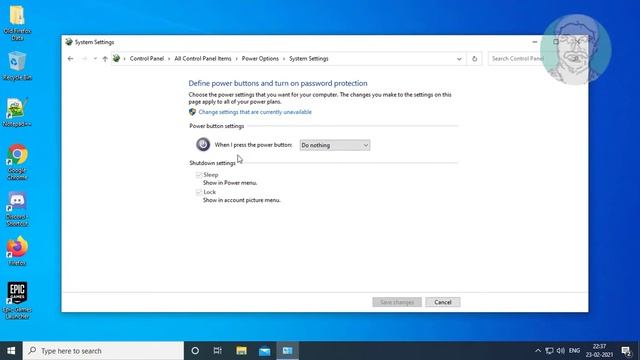Select the Control Panel taskbar icon

(x=287, y=351)
